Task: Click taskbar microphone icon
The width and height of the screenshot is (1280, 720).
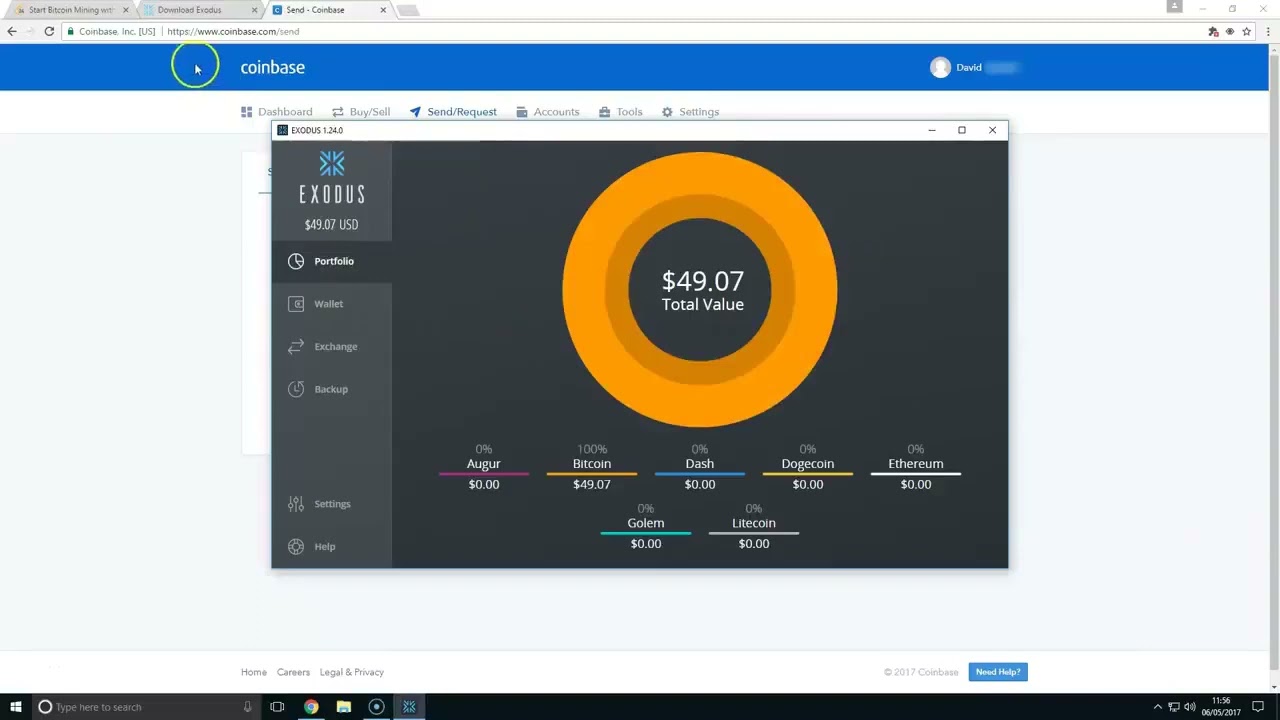Action: coord(247,707)
